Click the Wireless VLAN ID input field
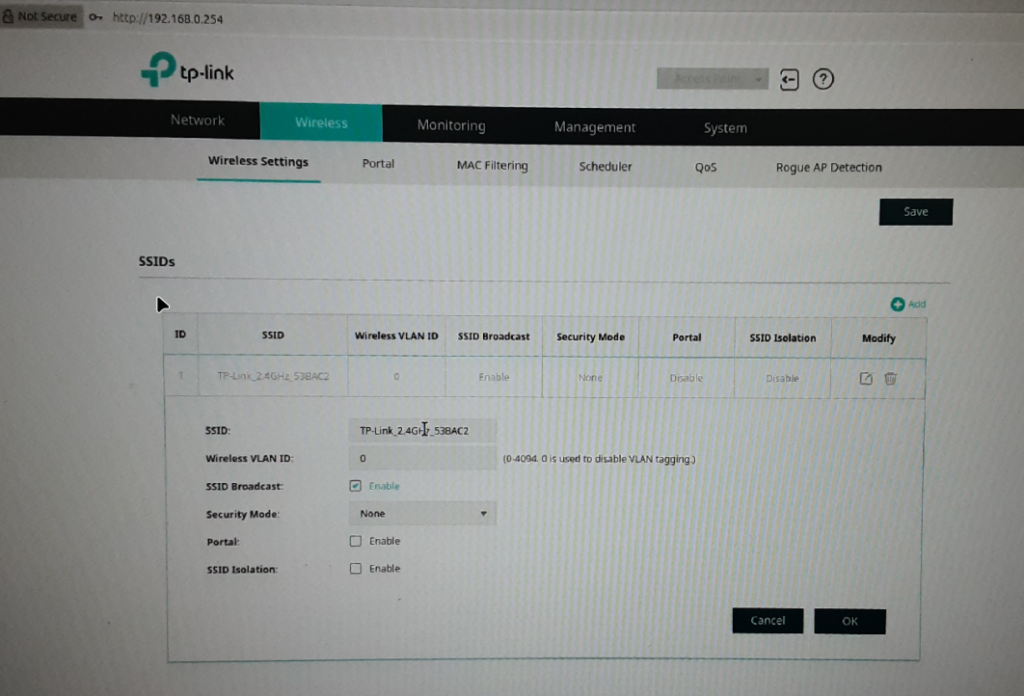This screenshot has width=1024, height=696. 421,459
